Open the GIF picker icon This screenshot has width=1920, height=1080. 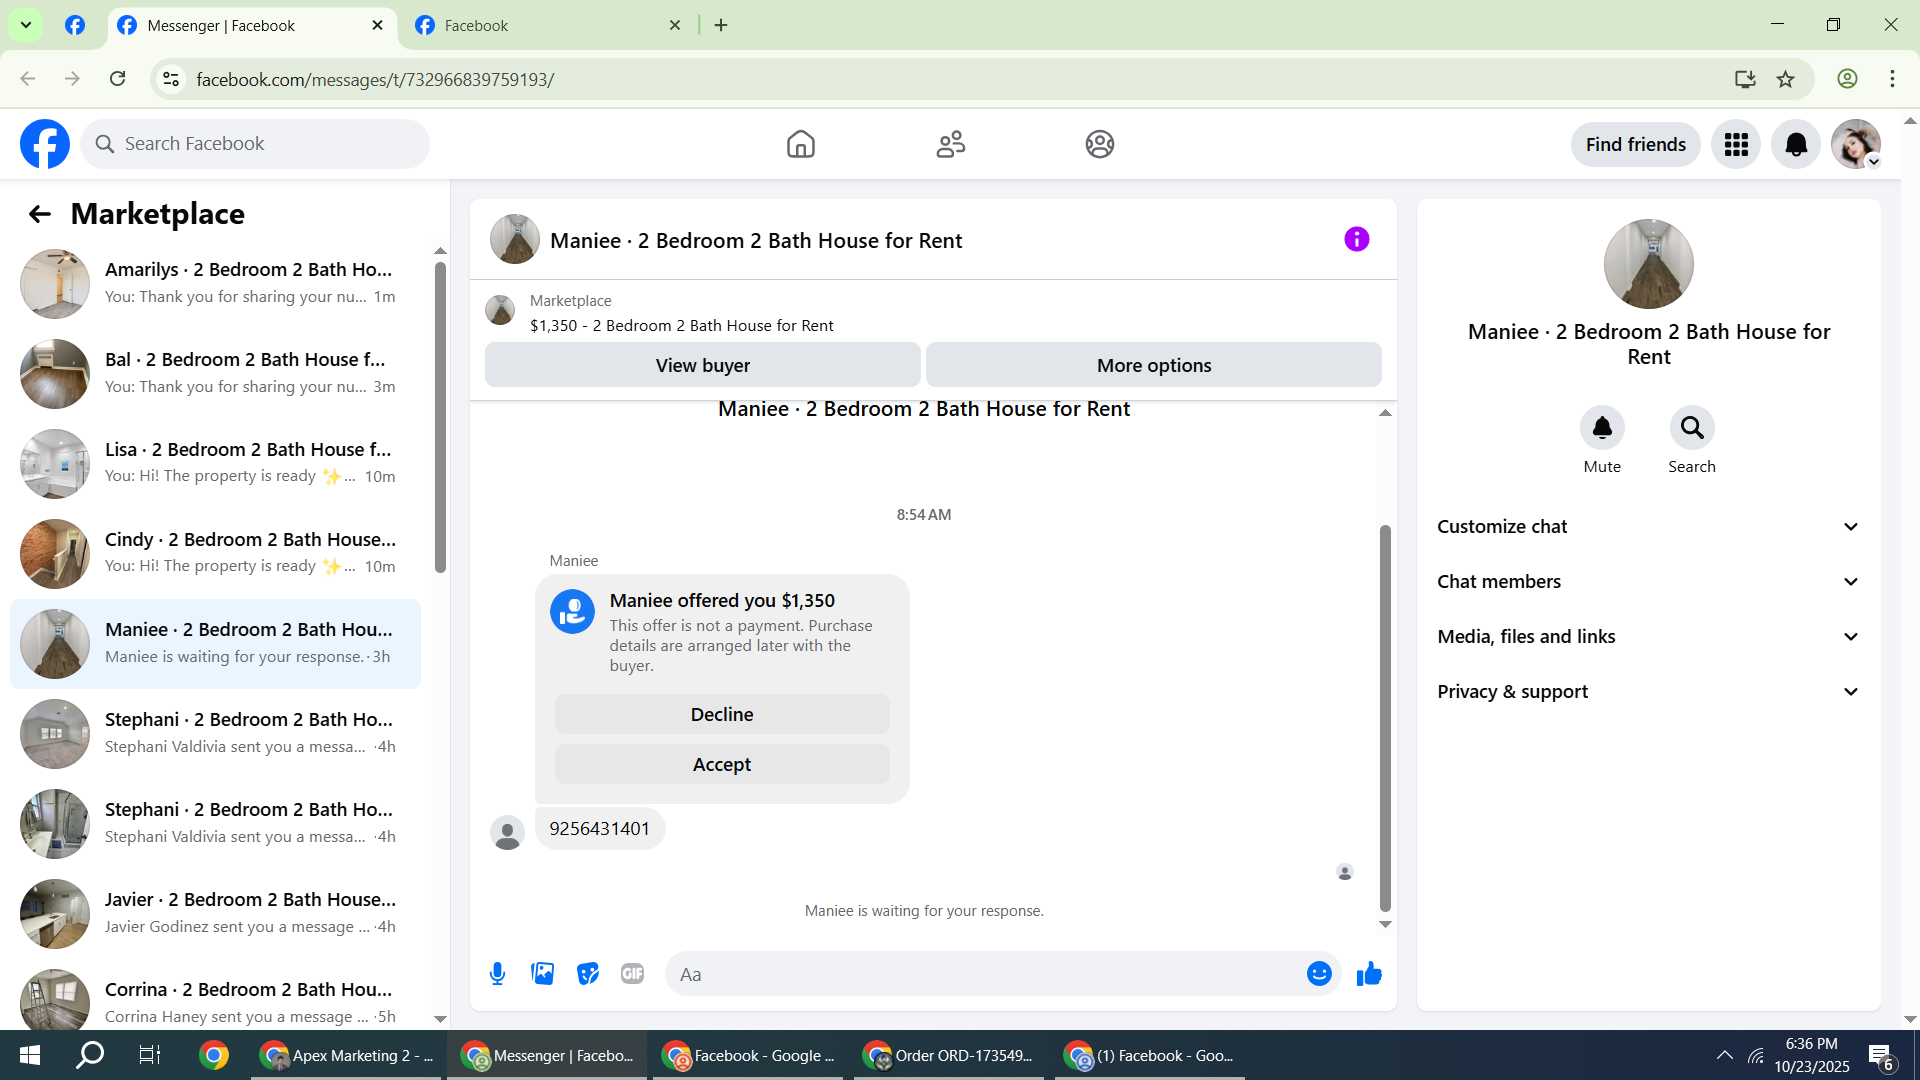coord(632,974)
